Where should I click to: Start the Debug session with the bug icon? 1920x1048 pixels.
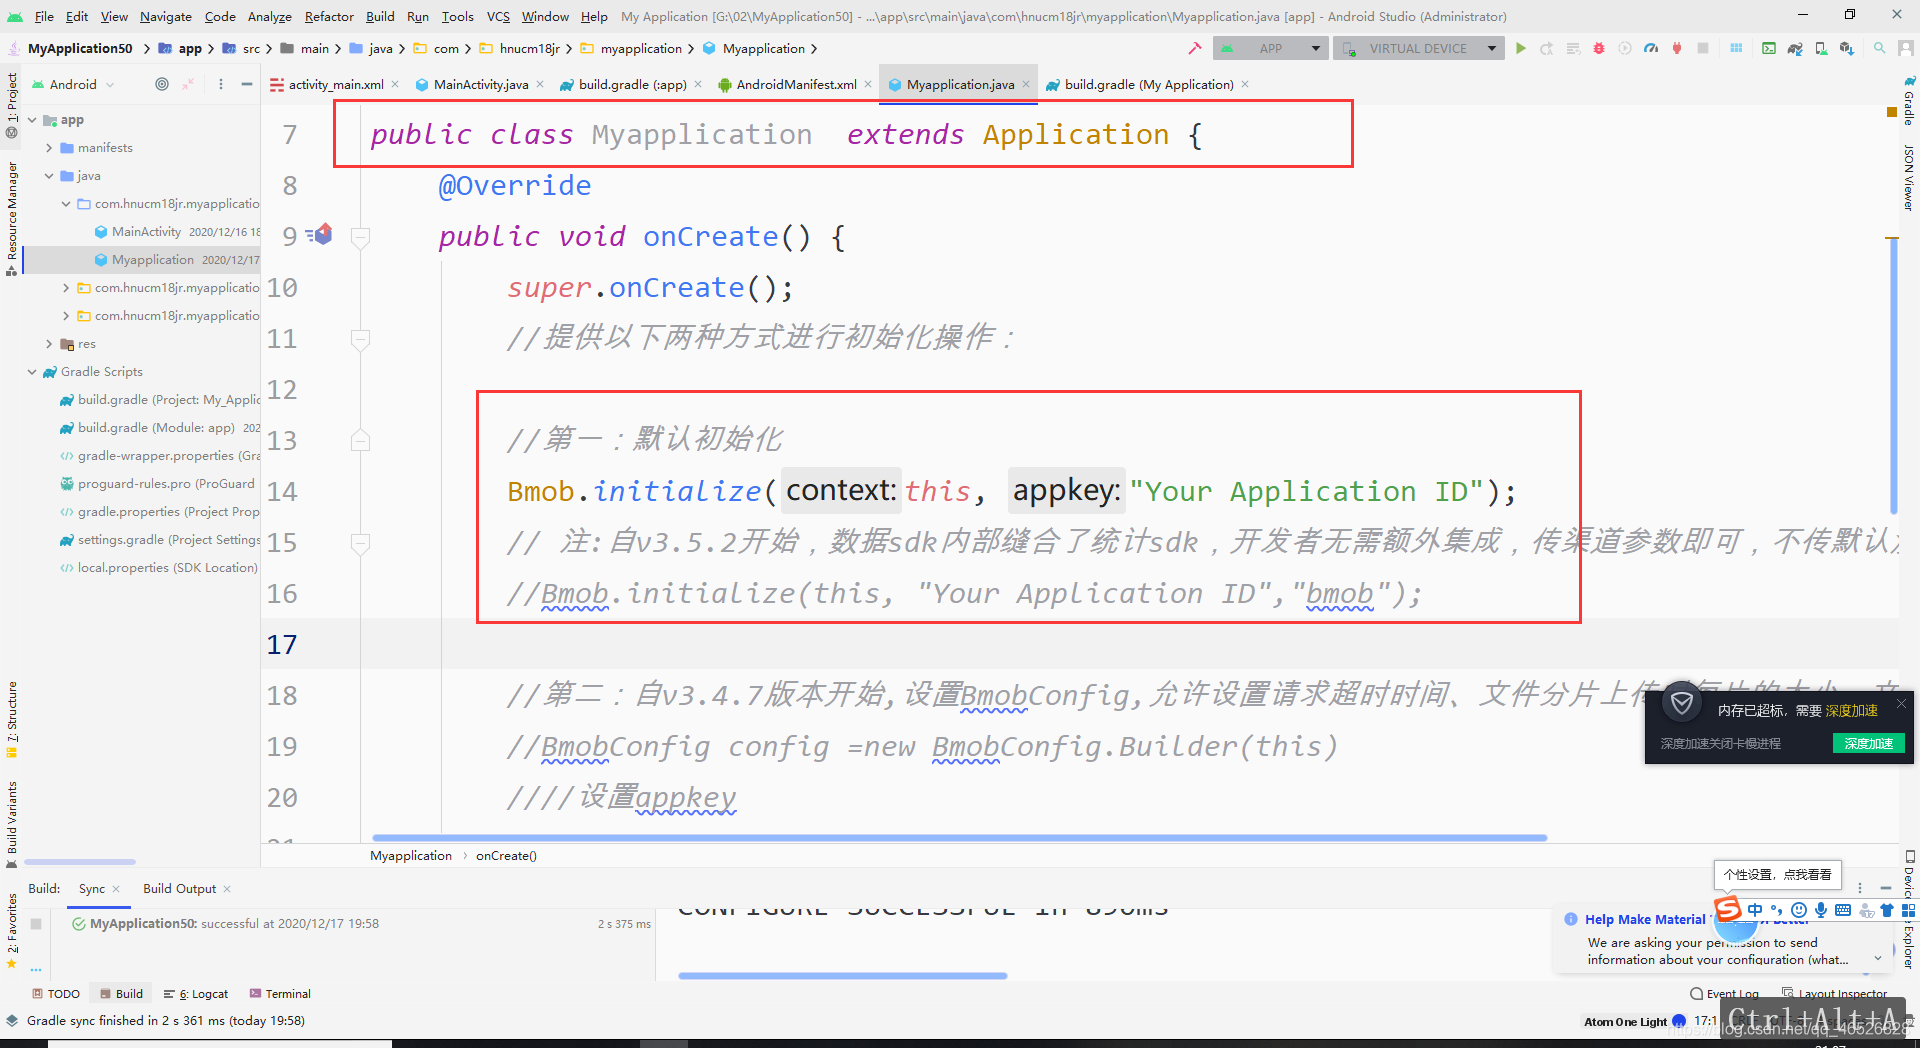point(1598,48)
